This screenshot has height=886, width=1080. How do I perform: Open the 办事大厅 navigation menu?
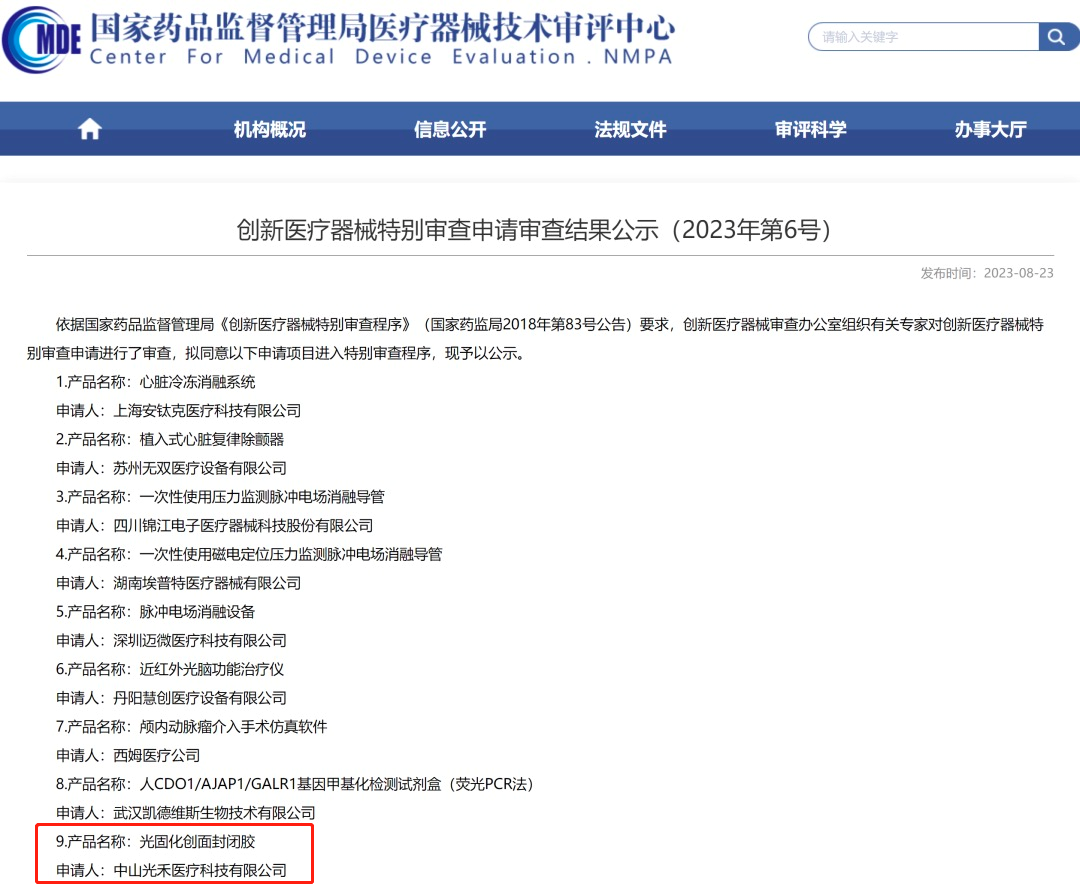[x=990, y=128]
